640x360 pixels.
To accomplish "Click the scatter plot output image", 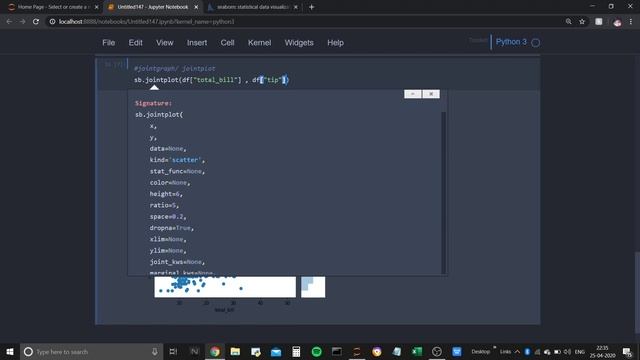I will point(225,287).
